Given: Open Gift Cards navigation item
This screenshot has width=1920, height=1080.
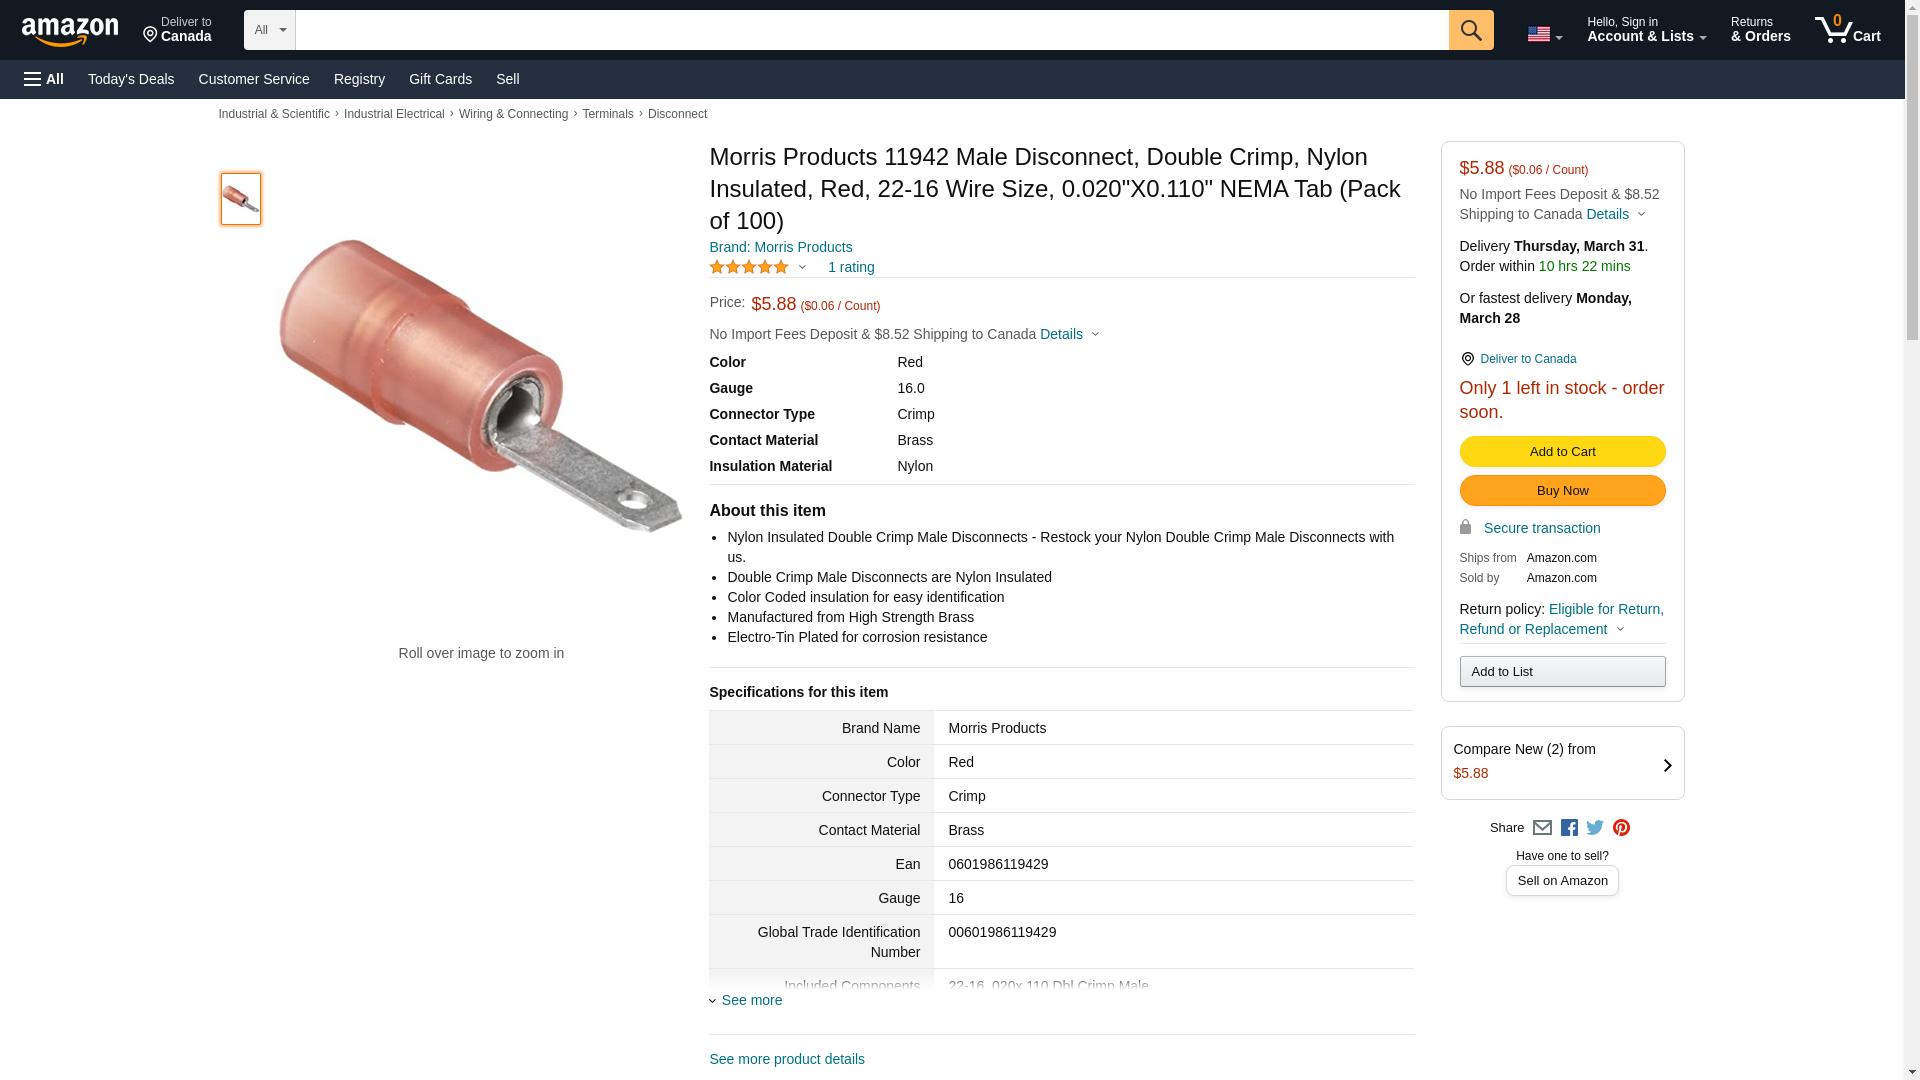Looking at the screenshot, I should tap(440, 79).
